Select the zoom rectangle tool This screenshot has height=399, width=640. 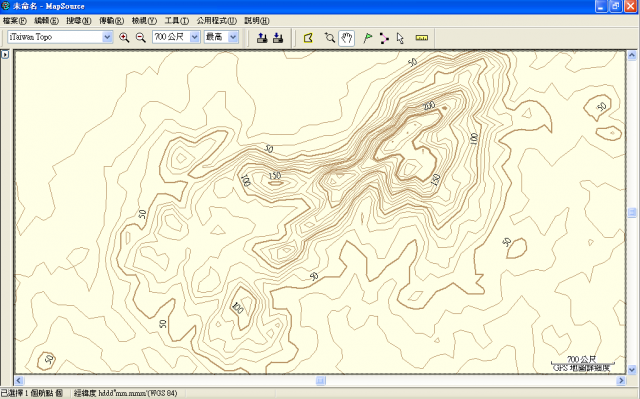click(329, 38)
